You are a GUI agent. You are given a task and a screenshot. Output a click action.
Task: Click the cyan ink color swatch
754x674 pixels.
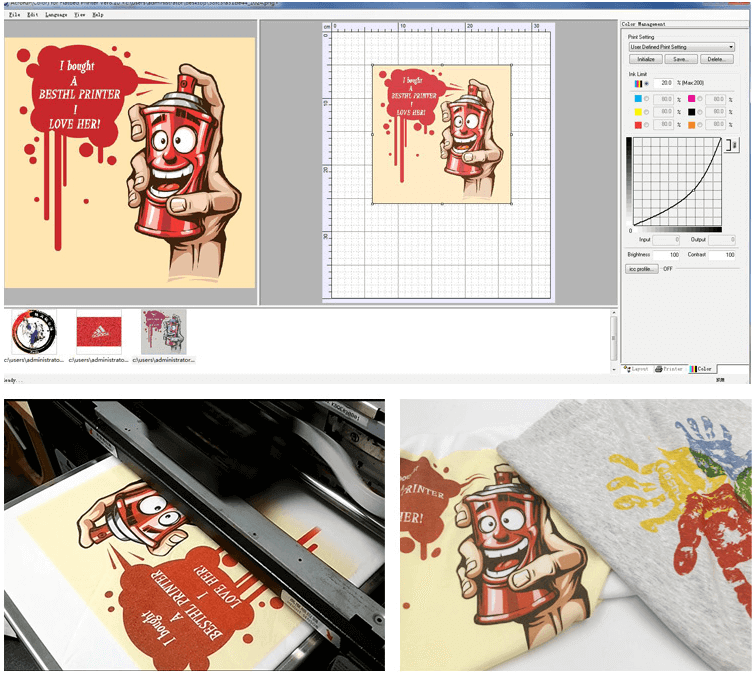[x=638, y=99]
